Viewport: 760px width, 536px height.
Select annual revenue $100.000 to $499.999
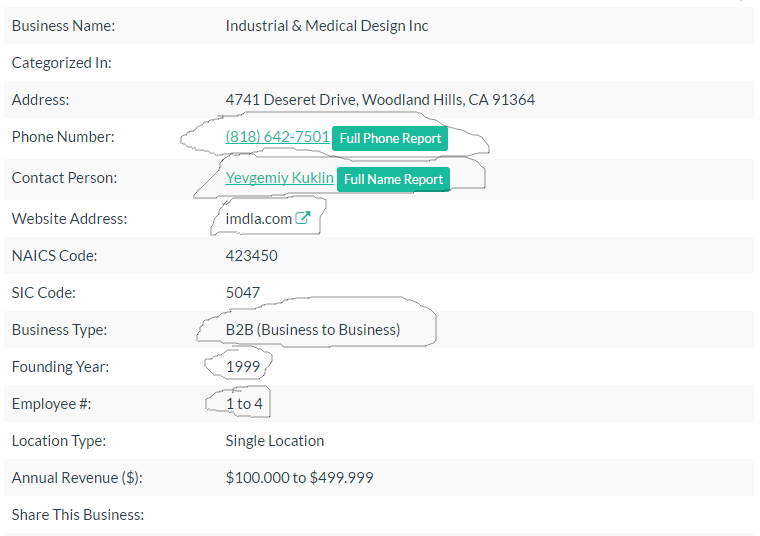pyautogui.click(x=300, y=478)
